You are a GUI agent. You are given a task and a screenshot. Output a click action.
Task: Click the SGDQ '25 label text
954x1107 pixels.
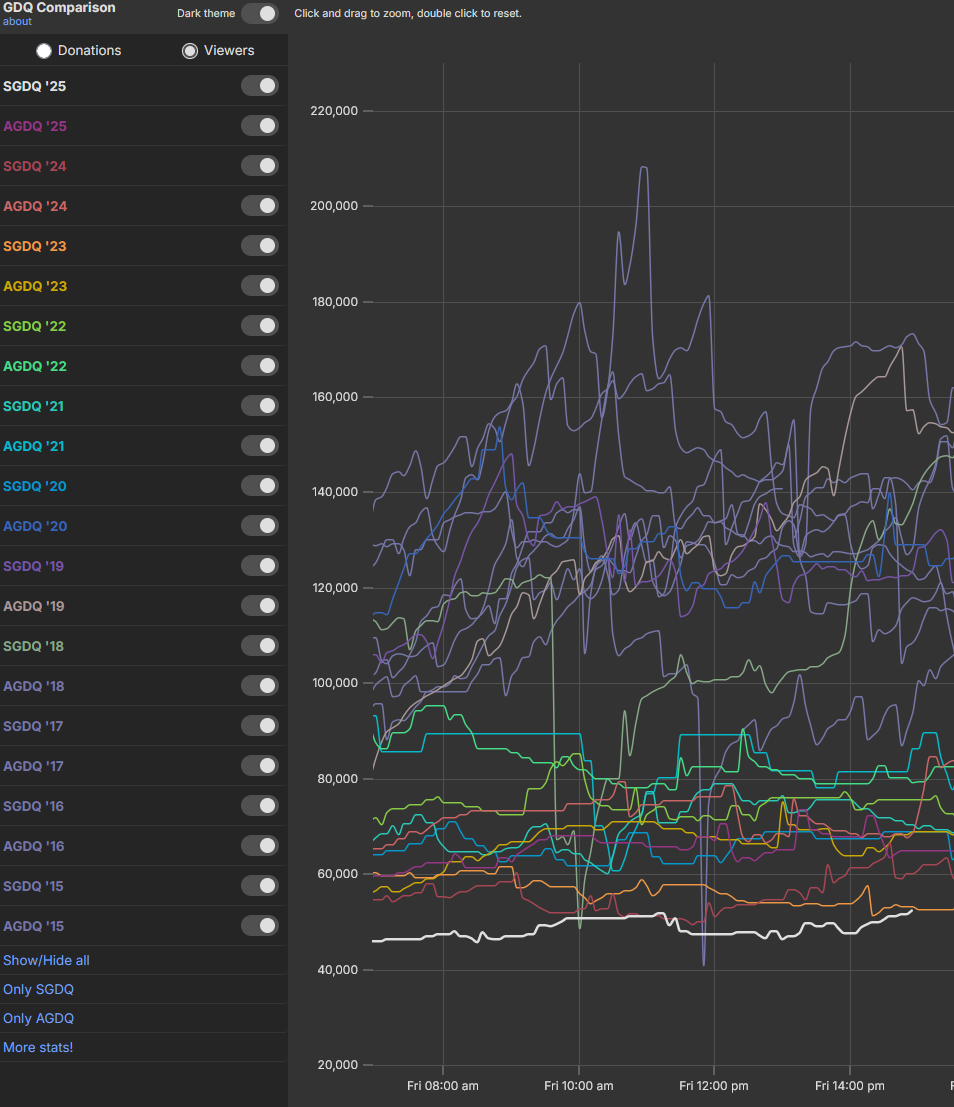click(35, 86)
